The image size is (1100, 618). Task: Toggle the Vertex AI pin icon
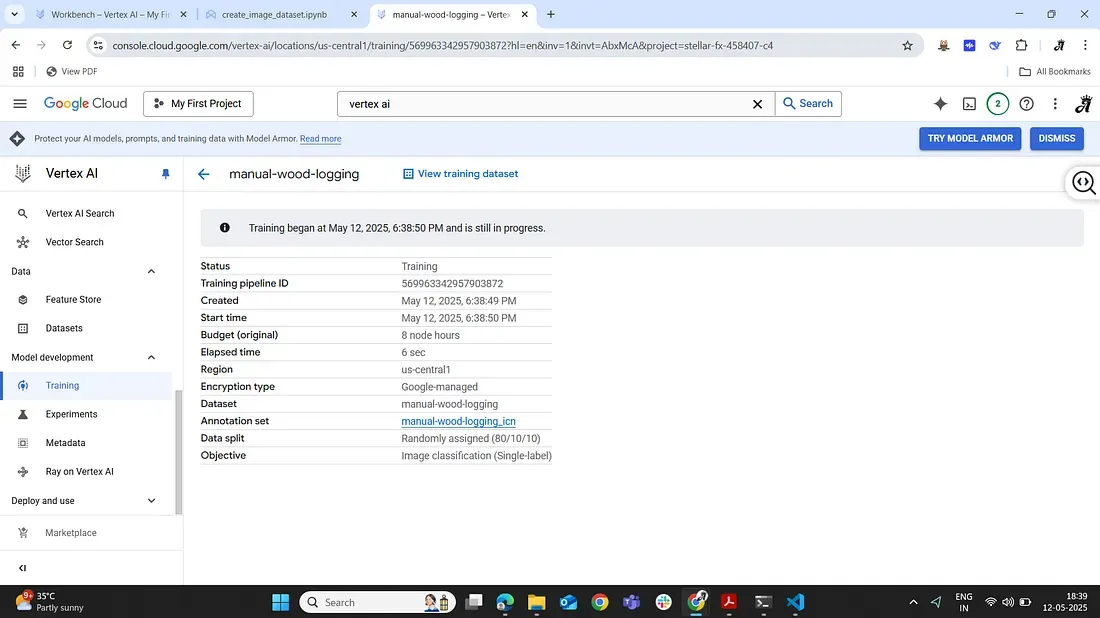tap(166, 174)
